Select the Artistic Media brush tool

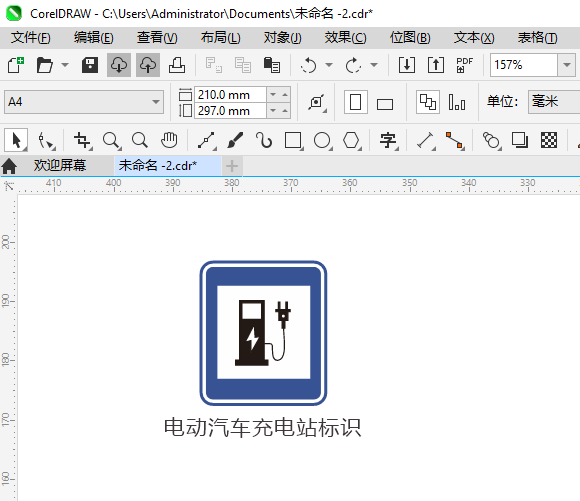[x=235, y=141]
